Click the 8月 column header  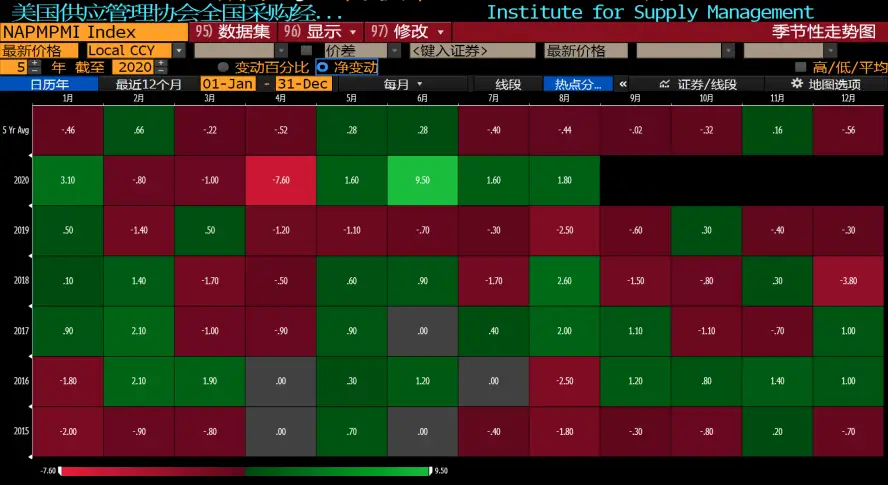tap(564, 99)
